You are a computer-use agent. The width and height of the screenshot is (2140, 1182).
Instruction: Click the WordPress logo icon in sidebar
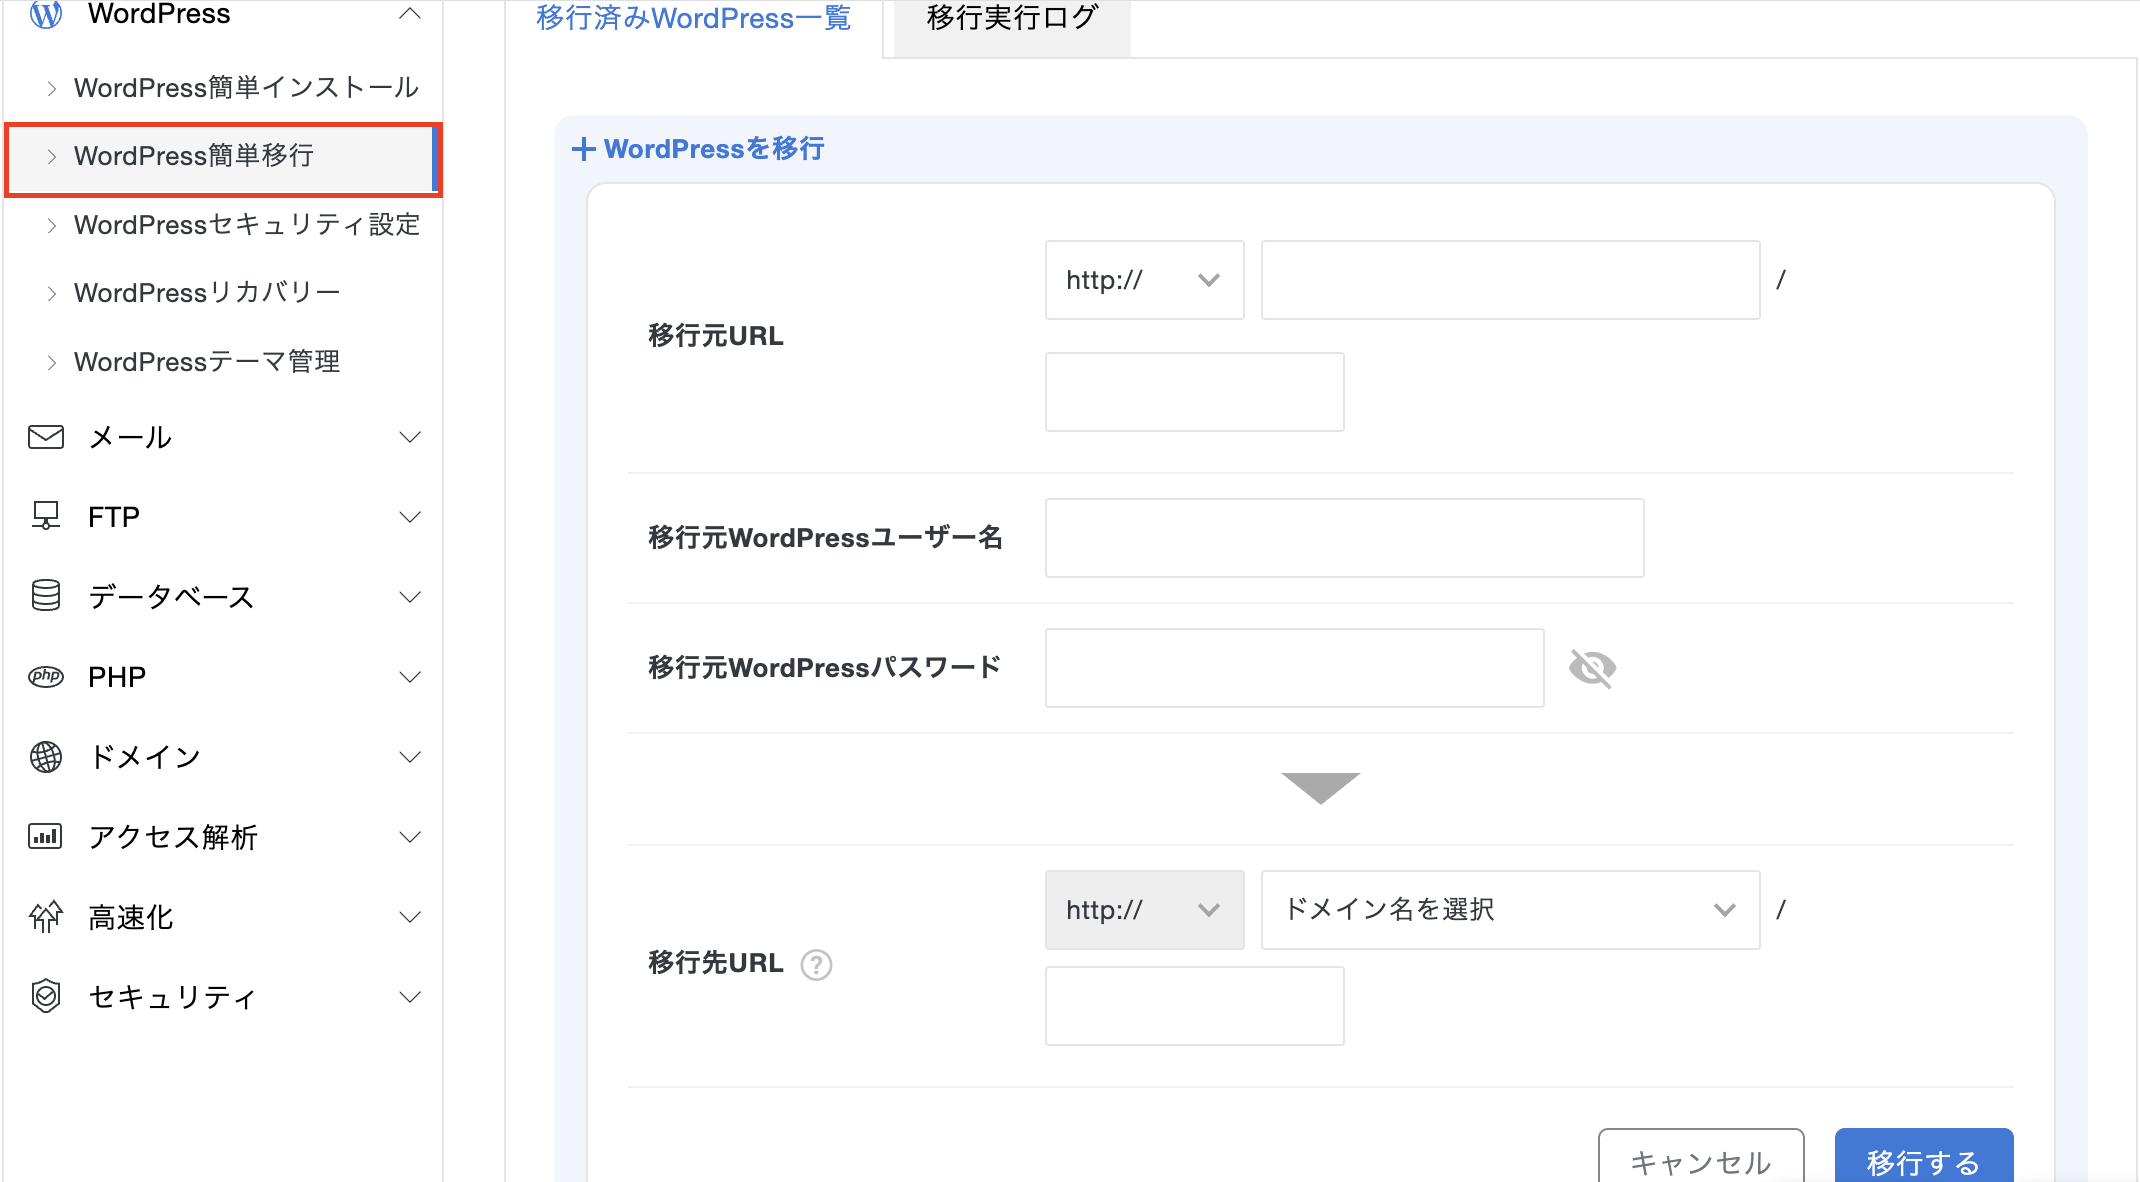click(x=46, y=14)
